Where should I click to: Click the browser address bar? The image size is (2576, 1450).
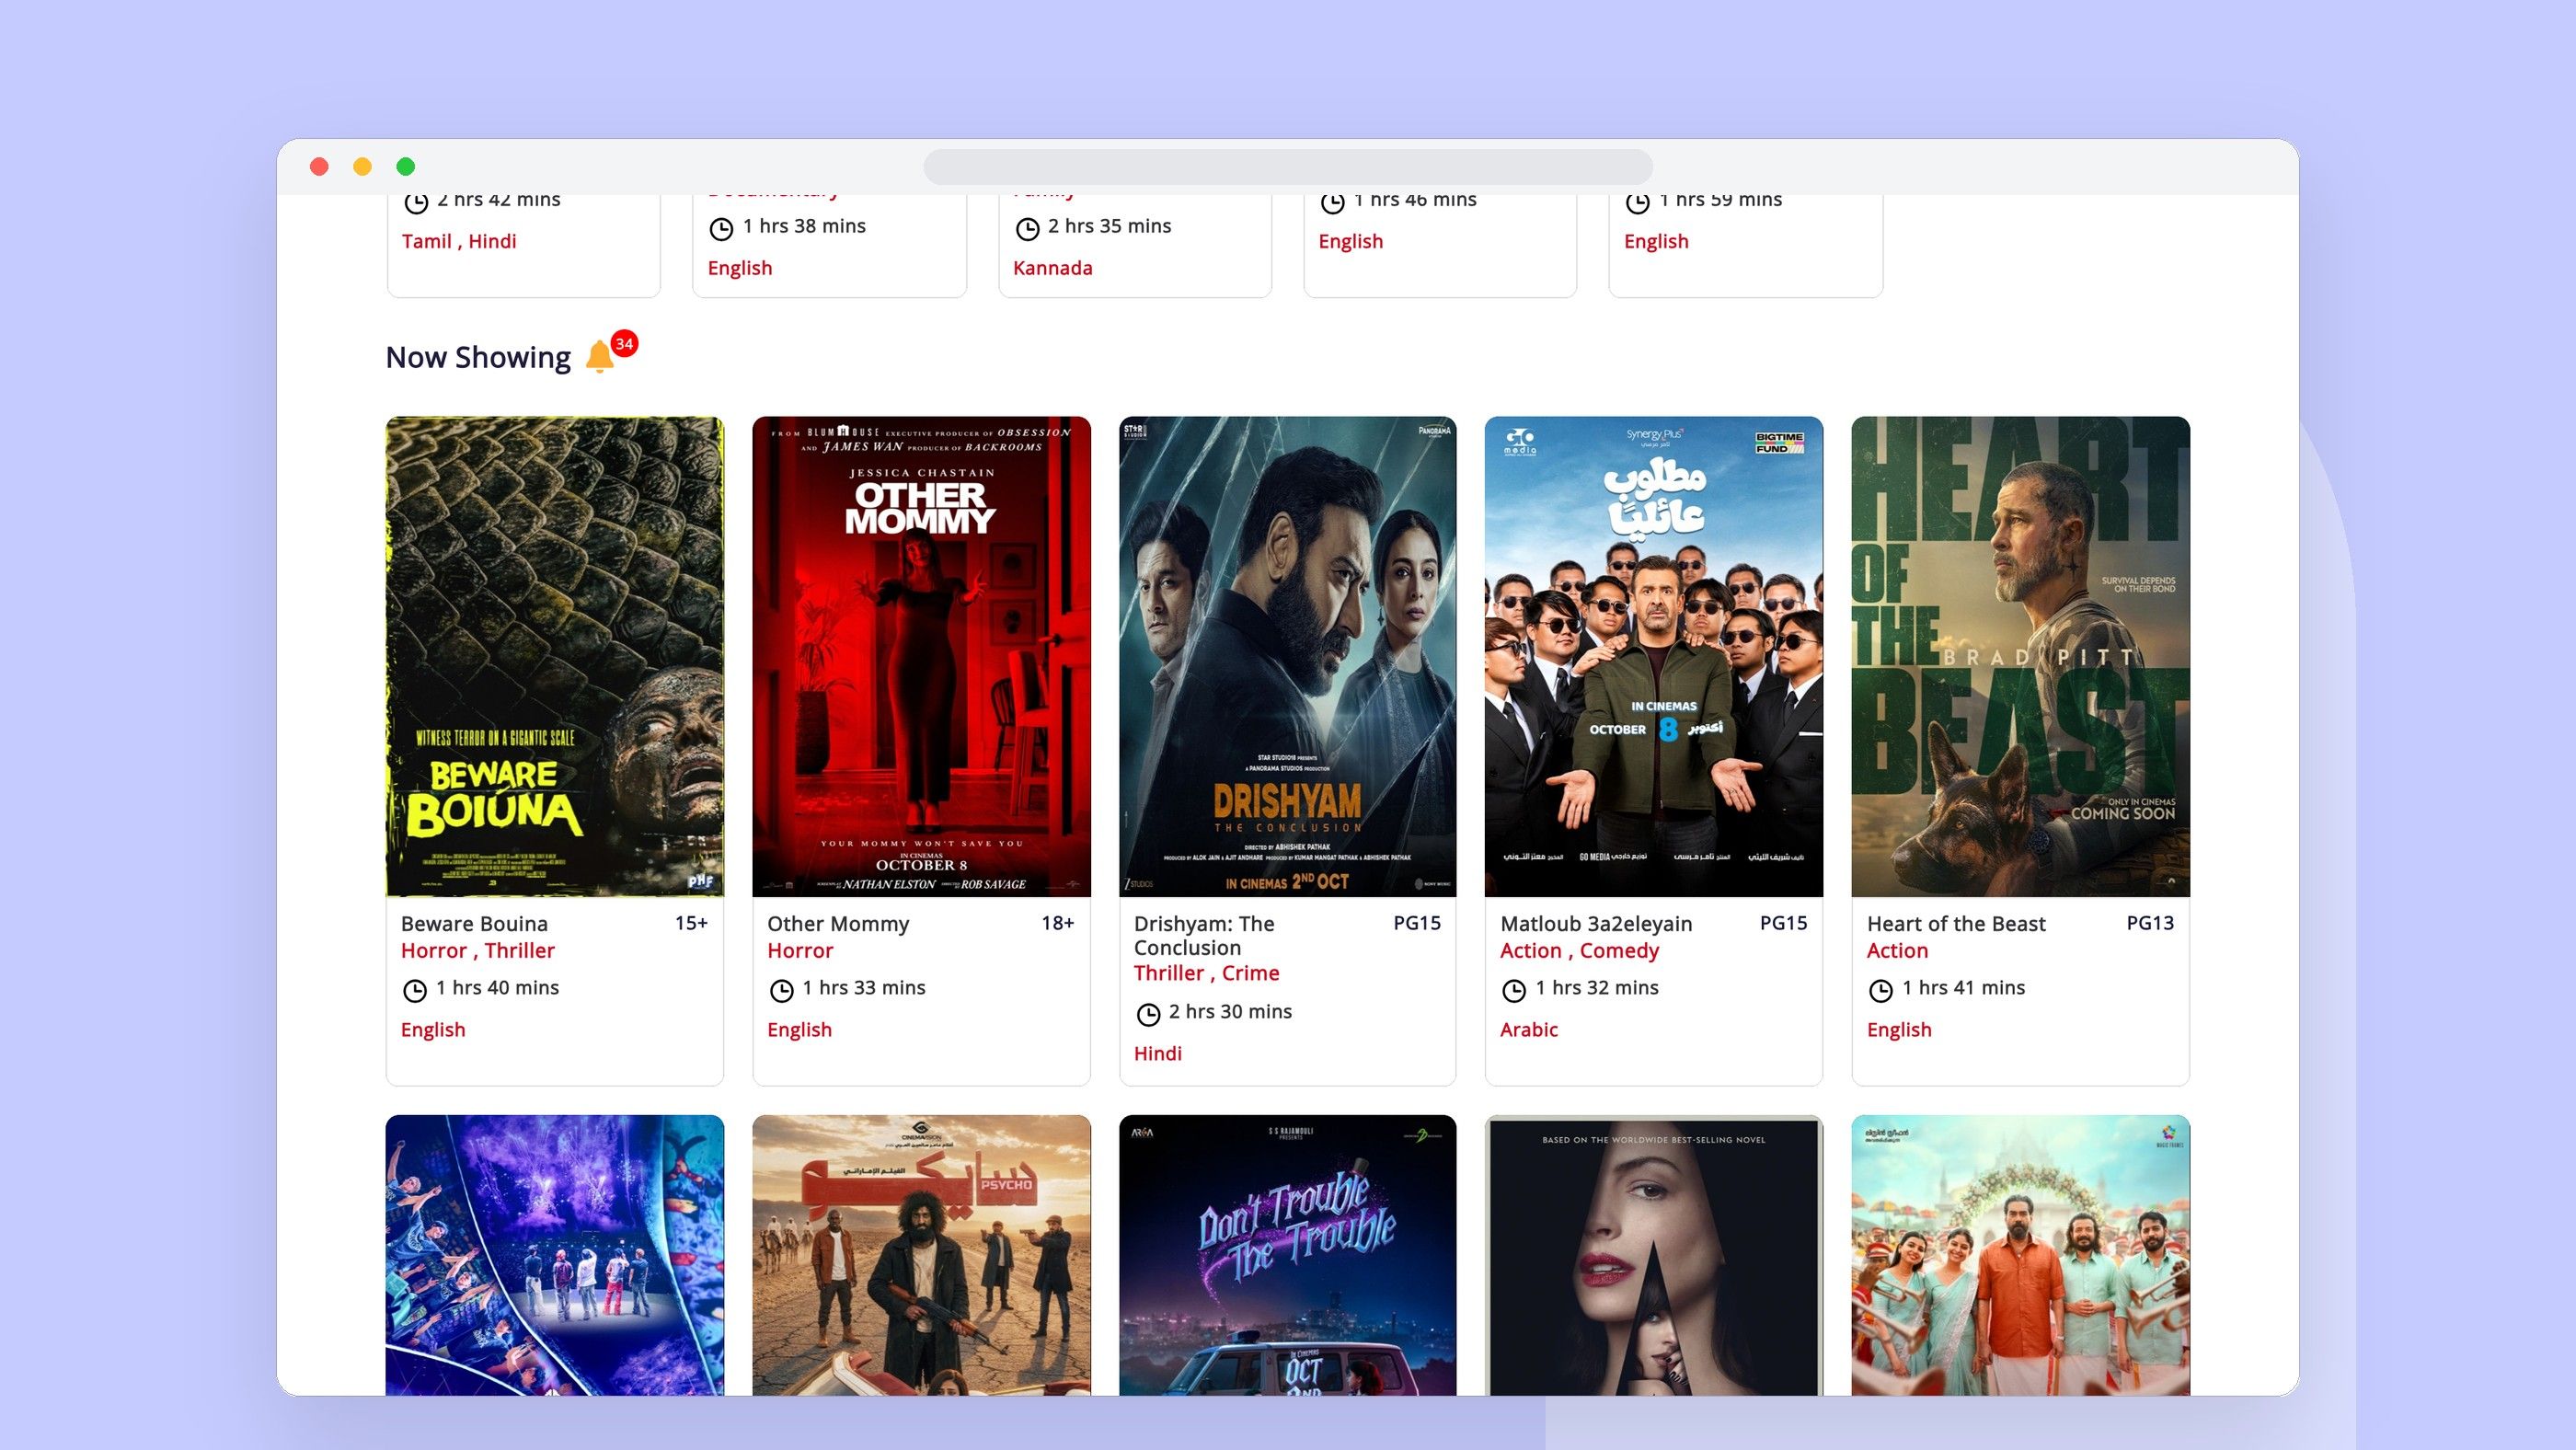(1287, 166)
